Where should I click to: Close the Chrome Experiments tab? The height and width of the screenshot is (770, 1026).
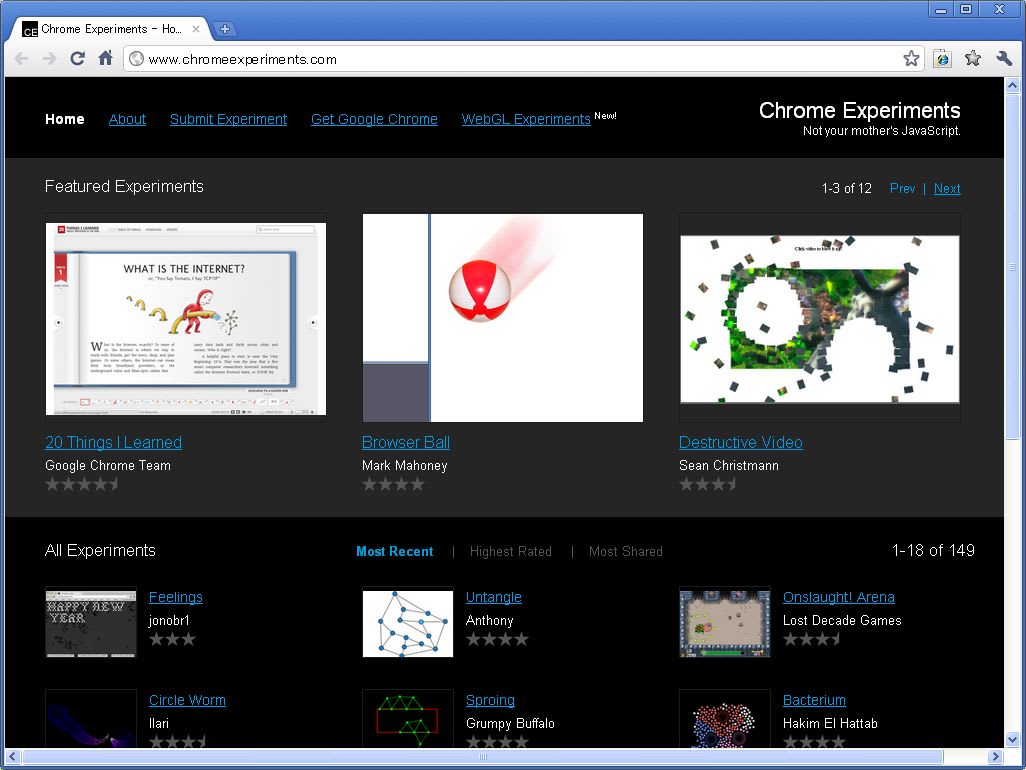[196, 29]
